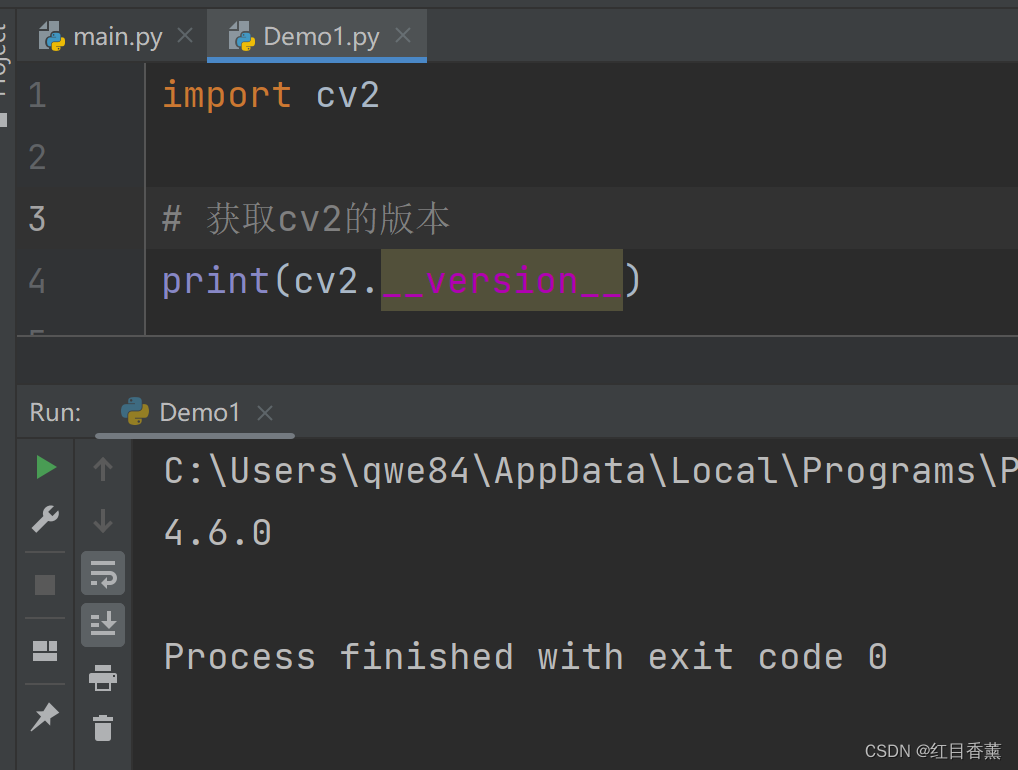This screenshot has width=1018, height=770.
Task: Clear all console output with trash icon
Action: 103,727
